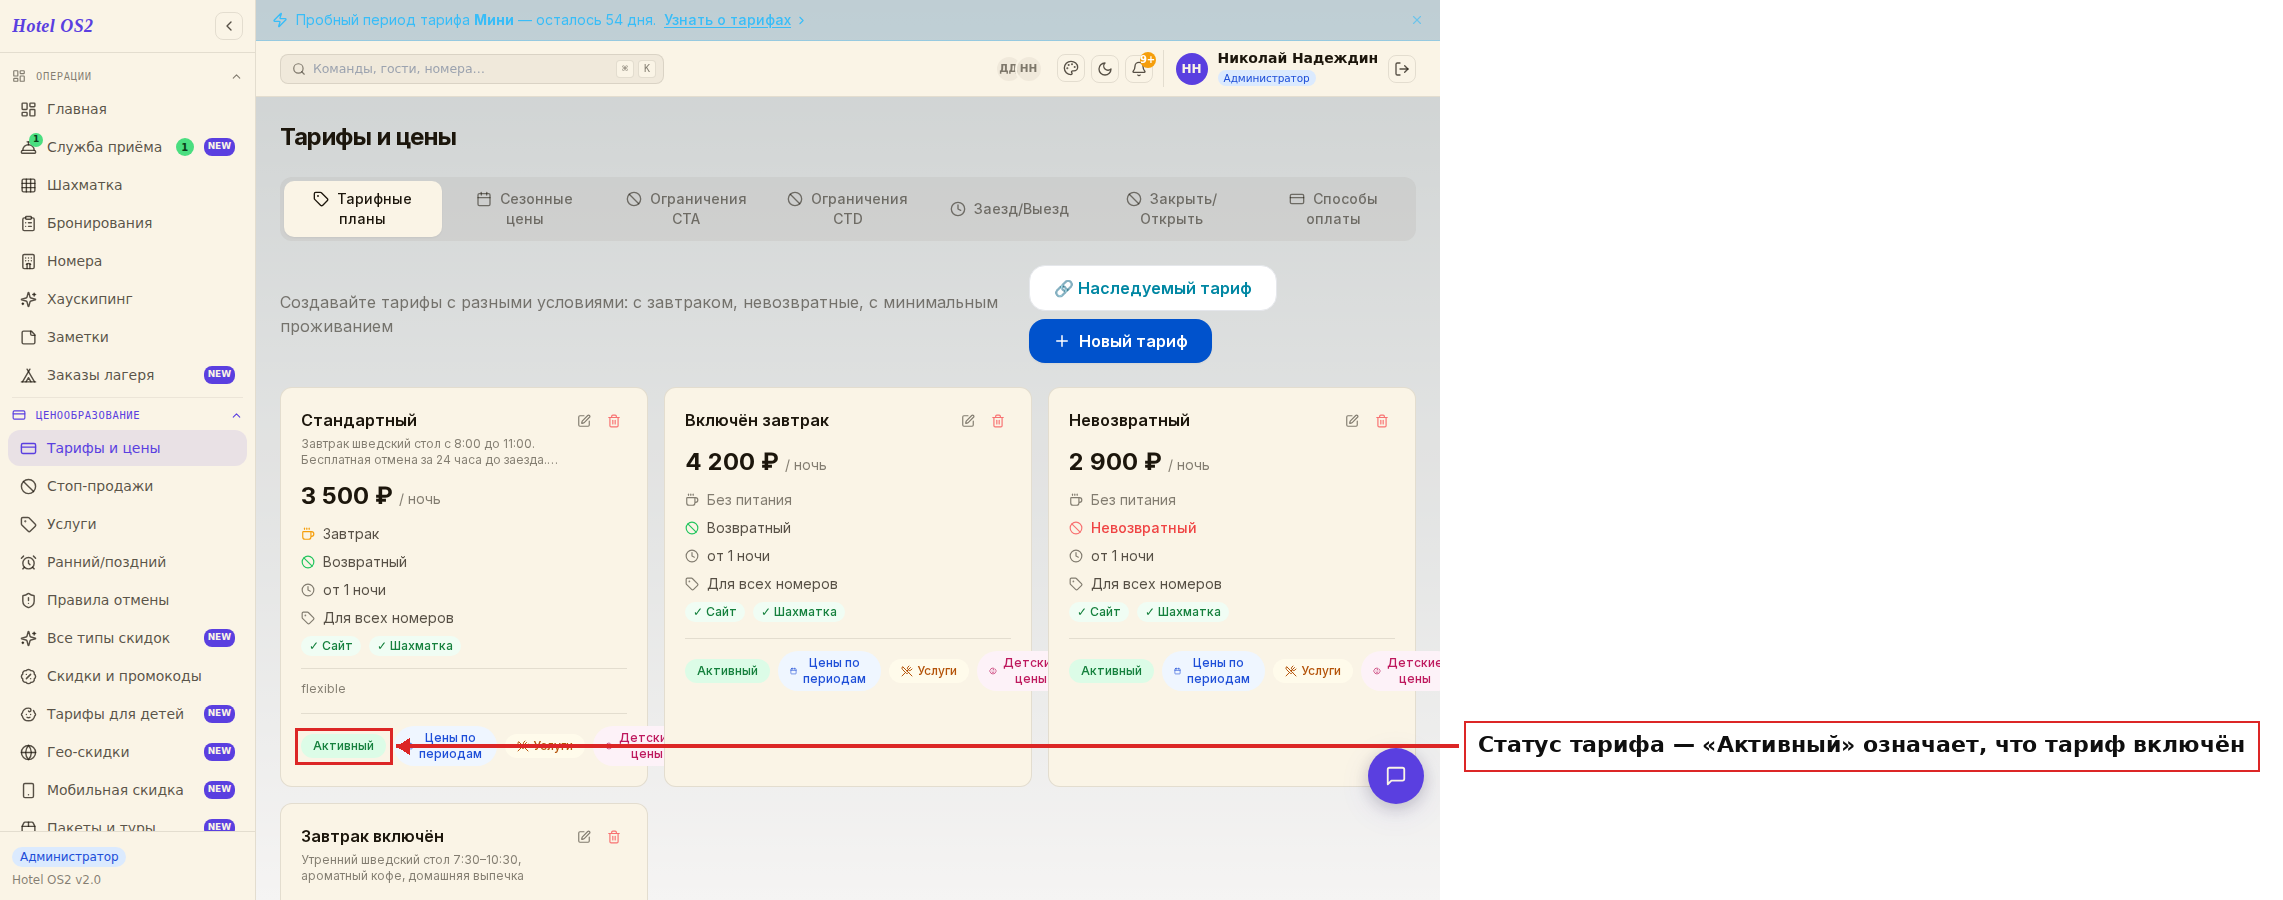2283x900 pixels.
Task: Switch to Сезонные цены tab
Action: [524, 209]
